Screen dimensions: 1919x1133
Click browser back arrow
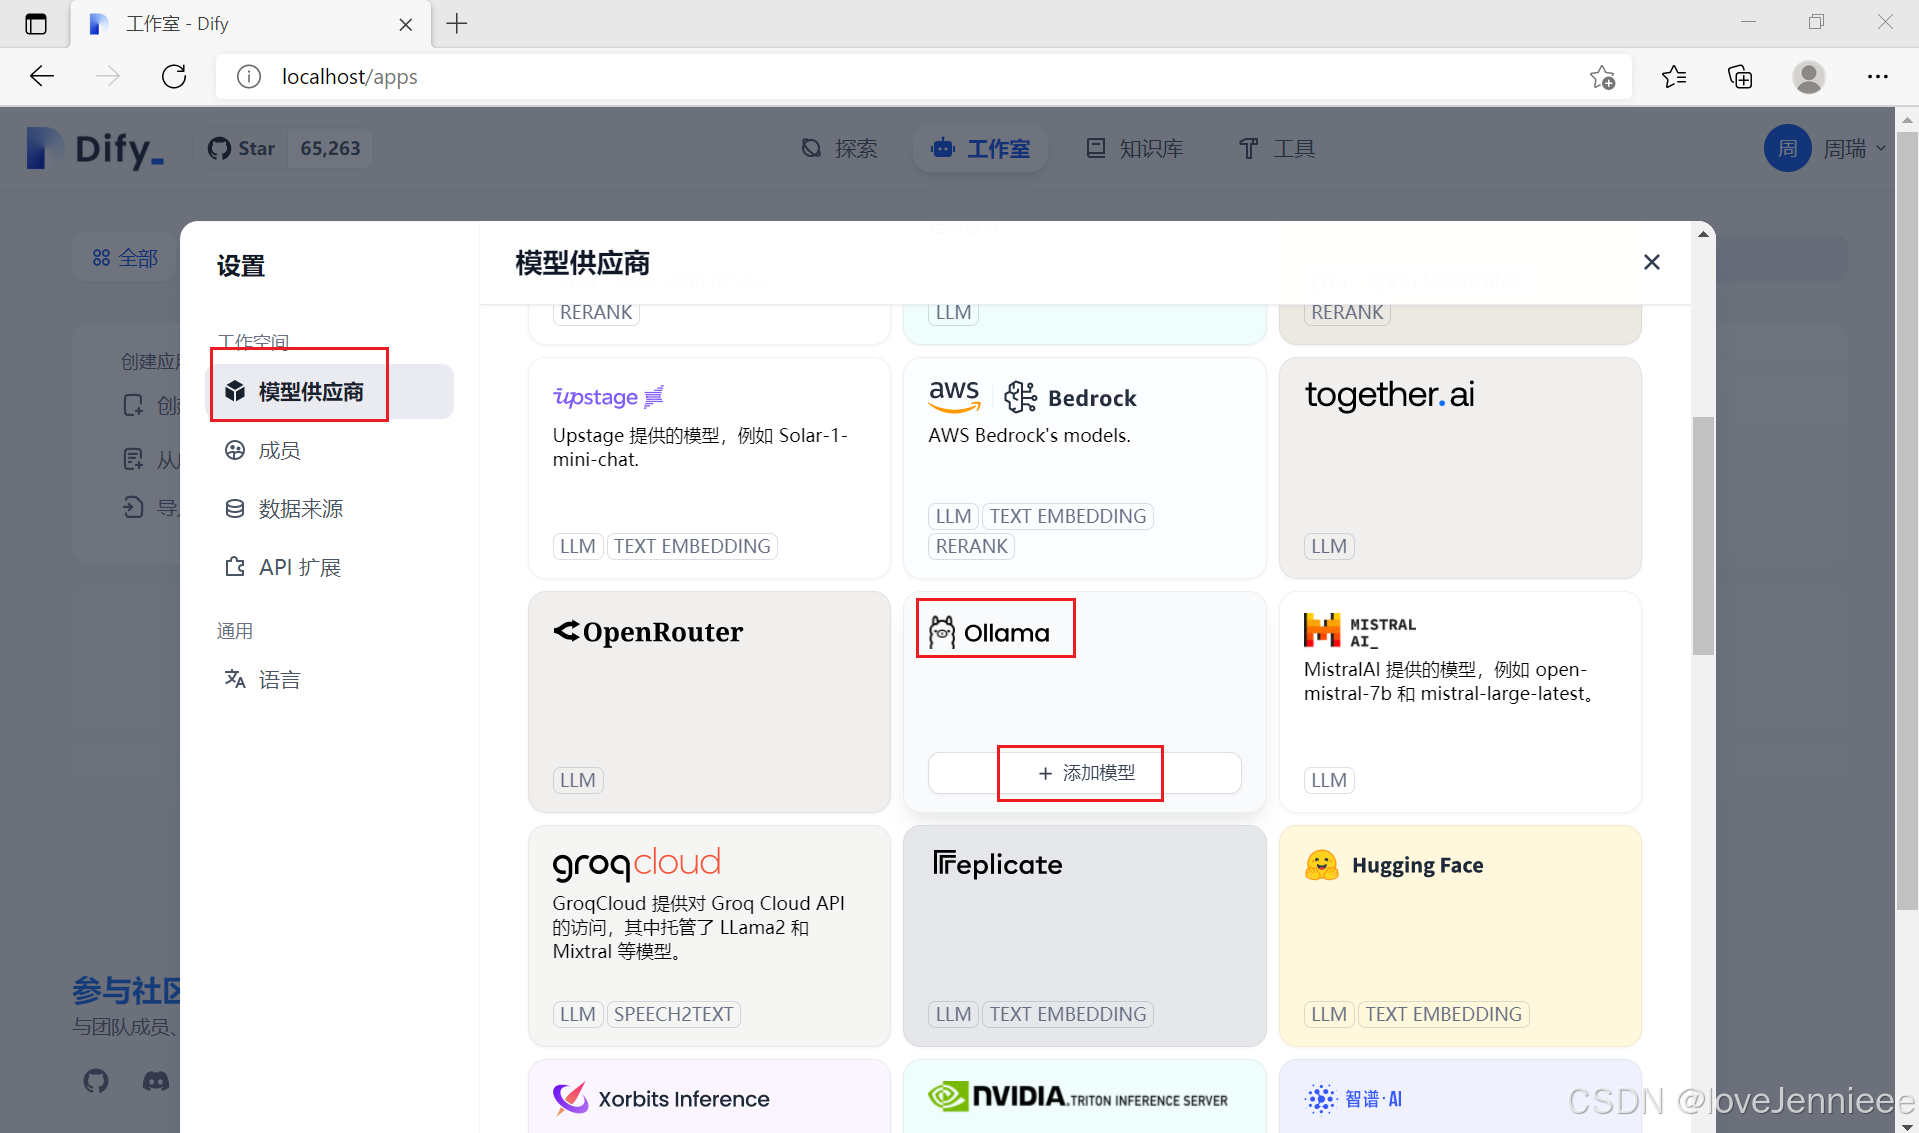[x=41, y=76]
